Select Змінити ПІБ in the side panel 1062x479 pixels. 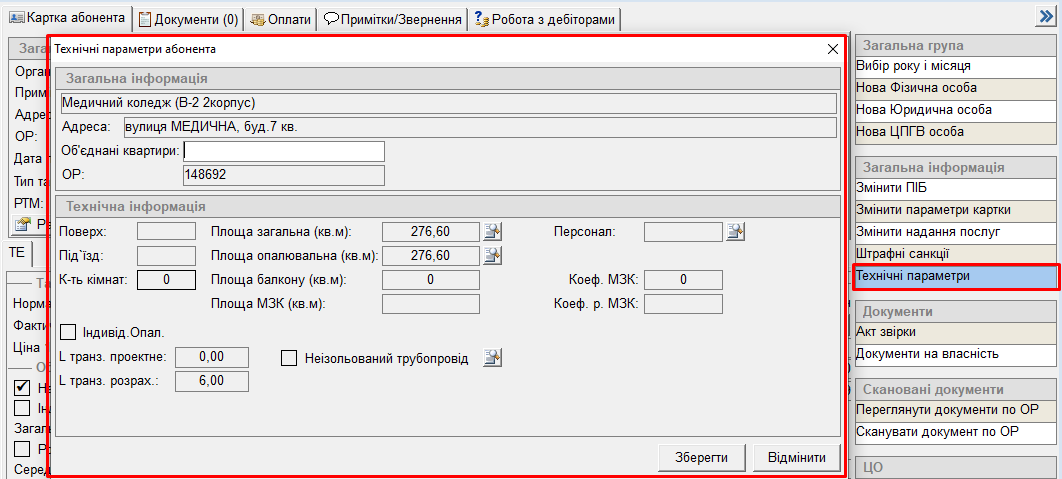pos(955,188)
